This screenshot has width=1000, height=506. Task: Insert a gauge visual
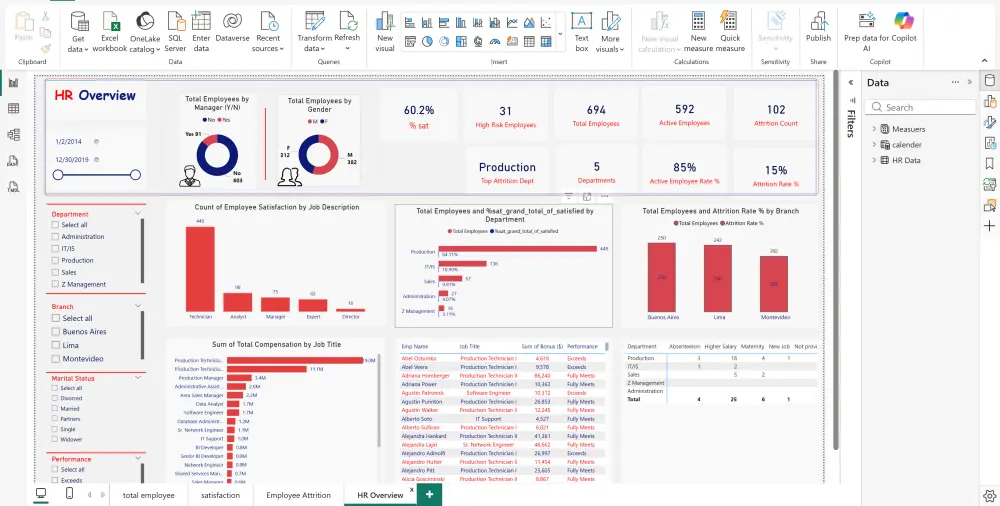[x=495, y=41]
